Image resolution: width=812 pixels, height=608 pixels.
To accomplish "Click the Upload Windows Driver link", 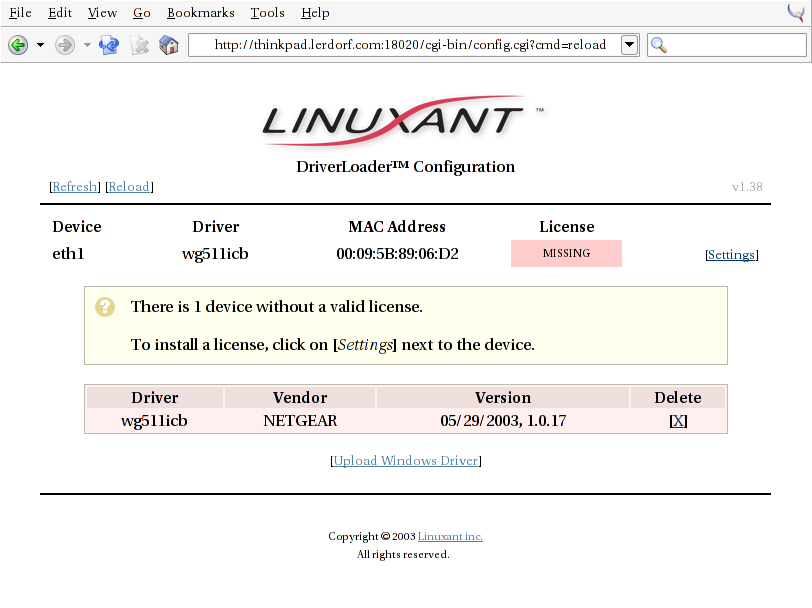I will click(405, 461).
